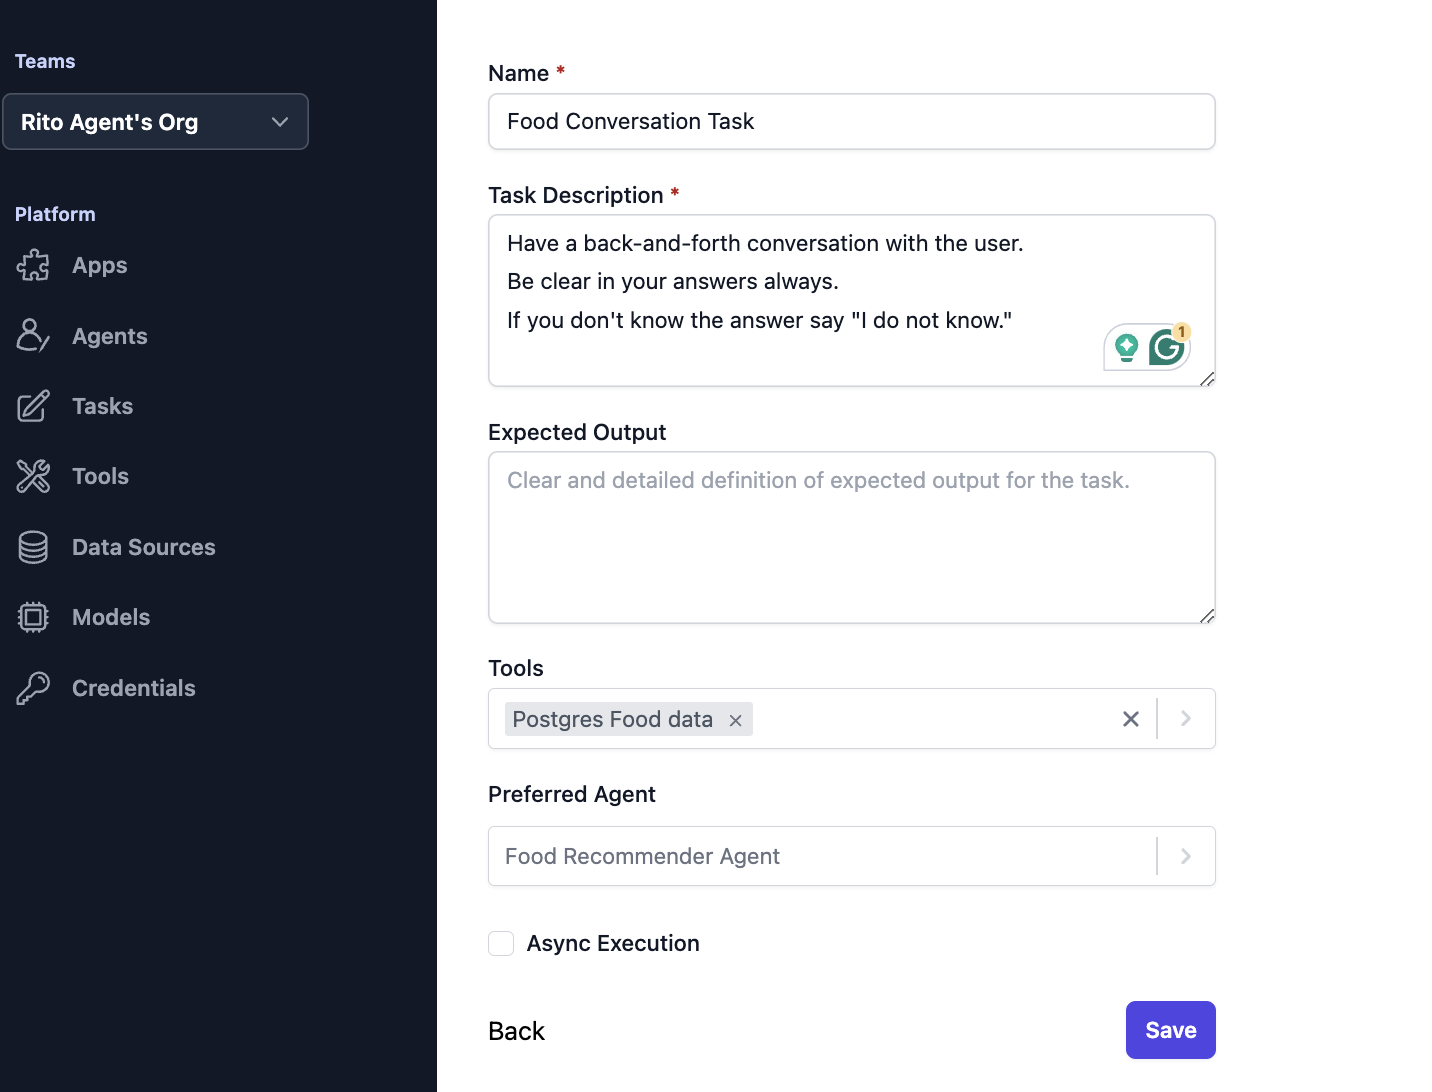Click the Preferred Agent label
Image resolution: width=1432 pixels, height=1092 pixels.
572,794
